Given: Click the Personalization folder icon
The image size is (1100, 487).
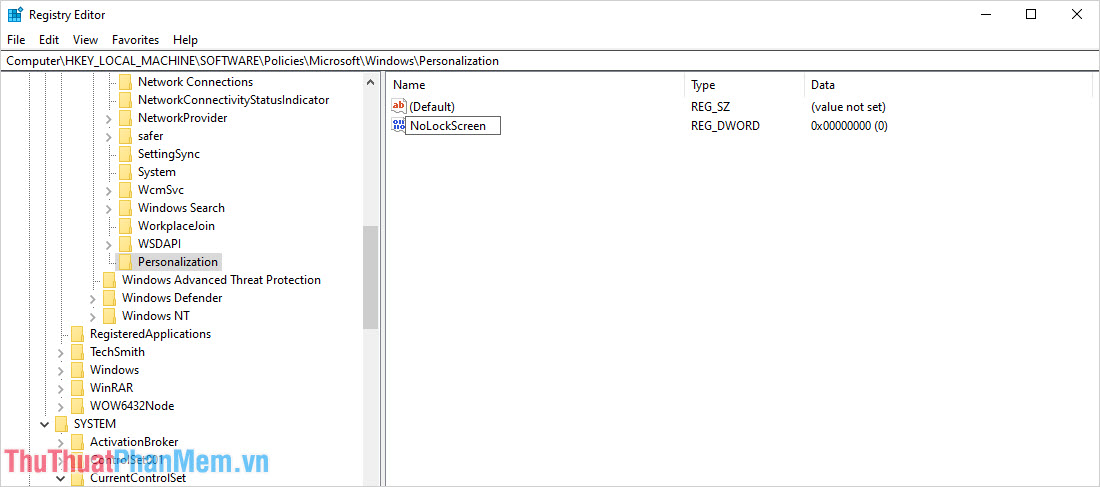Looking at the screenshot, I should 125,262.
